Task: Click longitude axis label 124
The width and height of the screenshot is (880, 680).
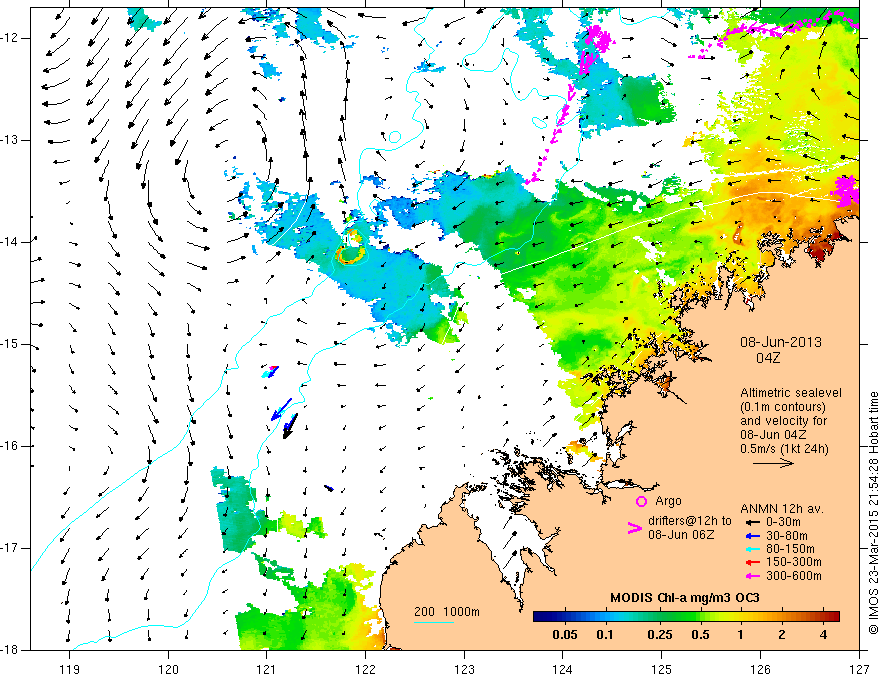Action: [563, 669]
